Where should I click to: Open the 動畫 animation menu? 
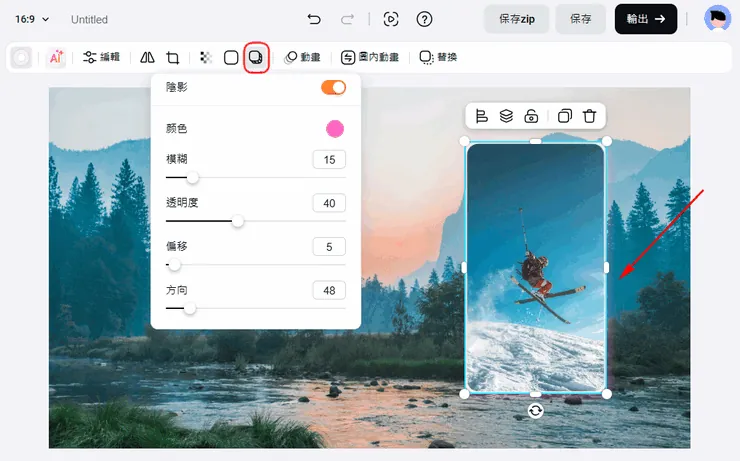coord(302,58)
